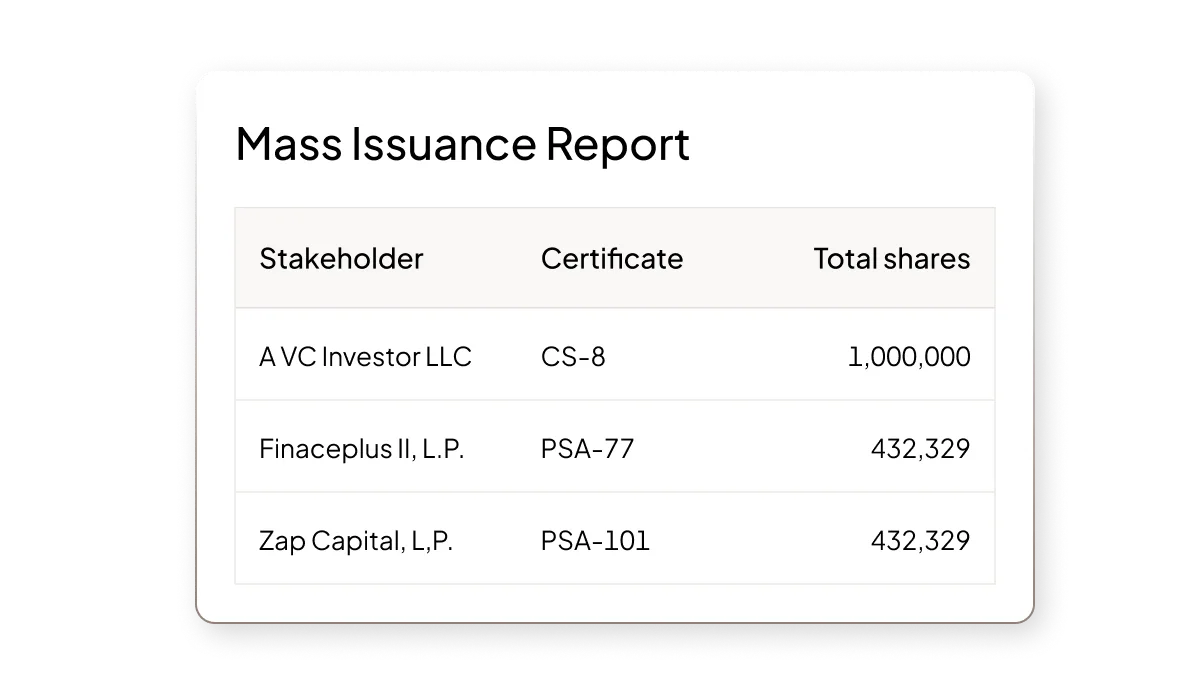Image resolution: width=1200 pixels, height=675 pixels.
Task: Click the 1,000,000 total shares cell
Action: (x=909, y=356)
